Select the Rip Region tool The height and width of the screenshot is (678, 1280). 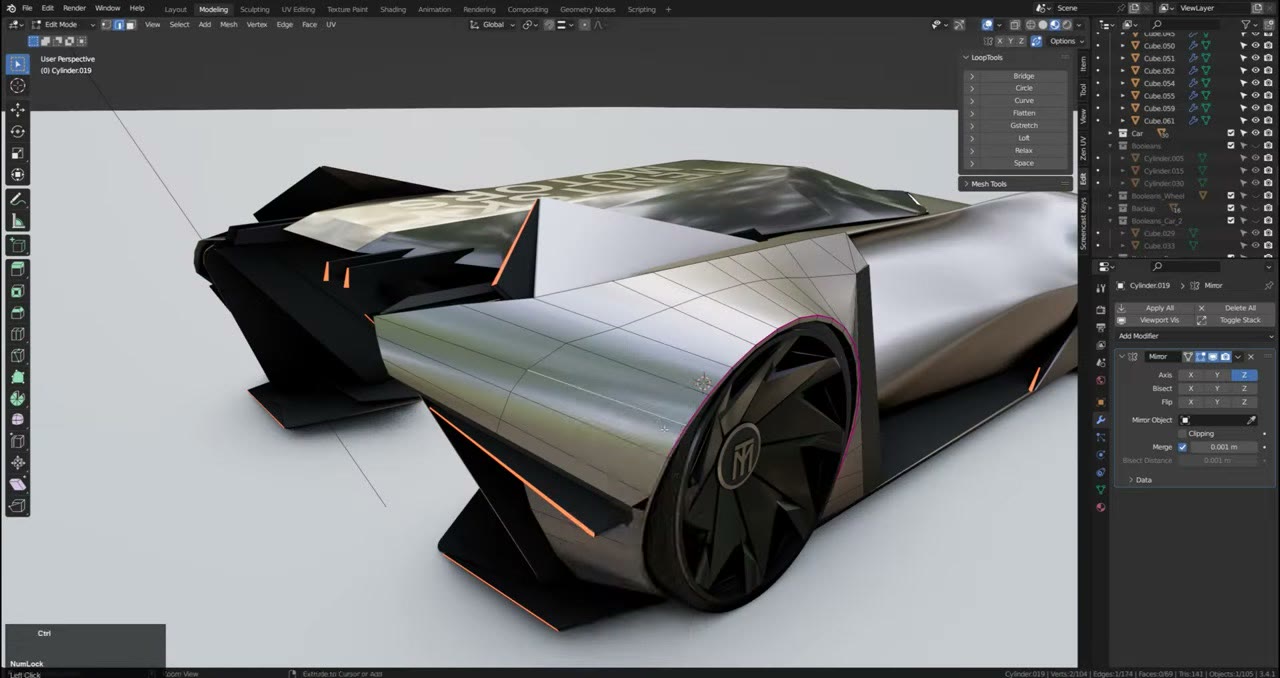click(x=17, y=506)
